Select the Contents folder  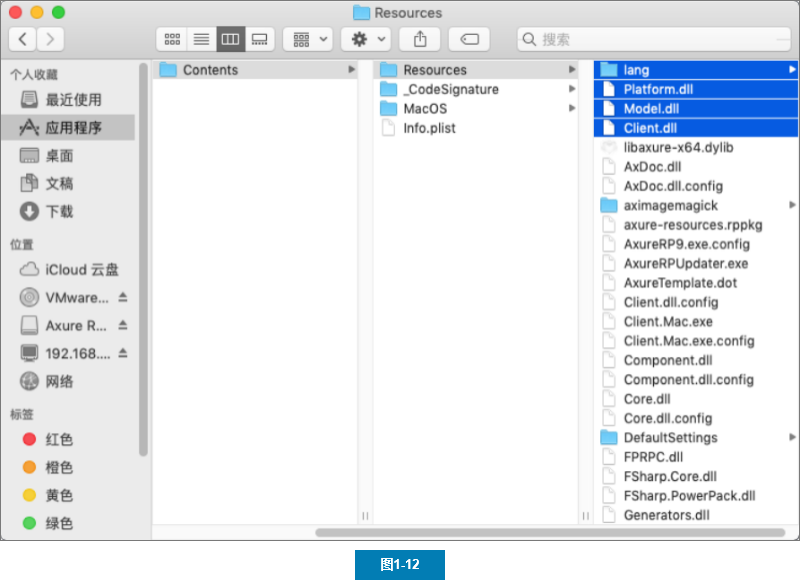tap(255, 70)
